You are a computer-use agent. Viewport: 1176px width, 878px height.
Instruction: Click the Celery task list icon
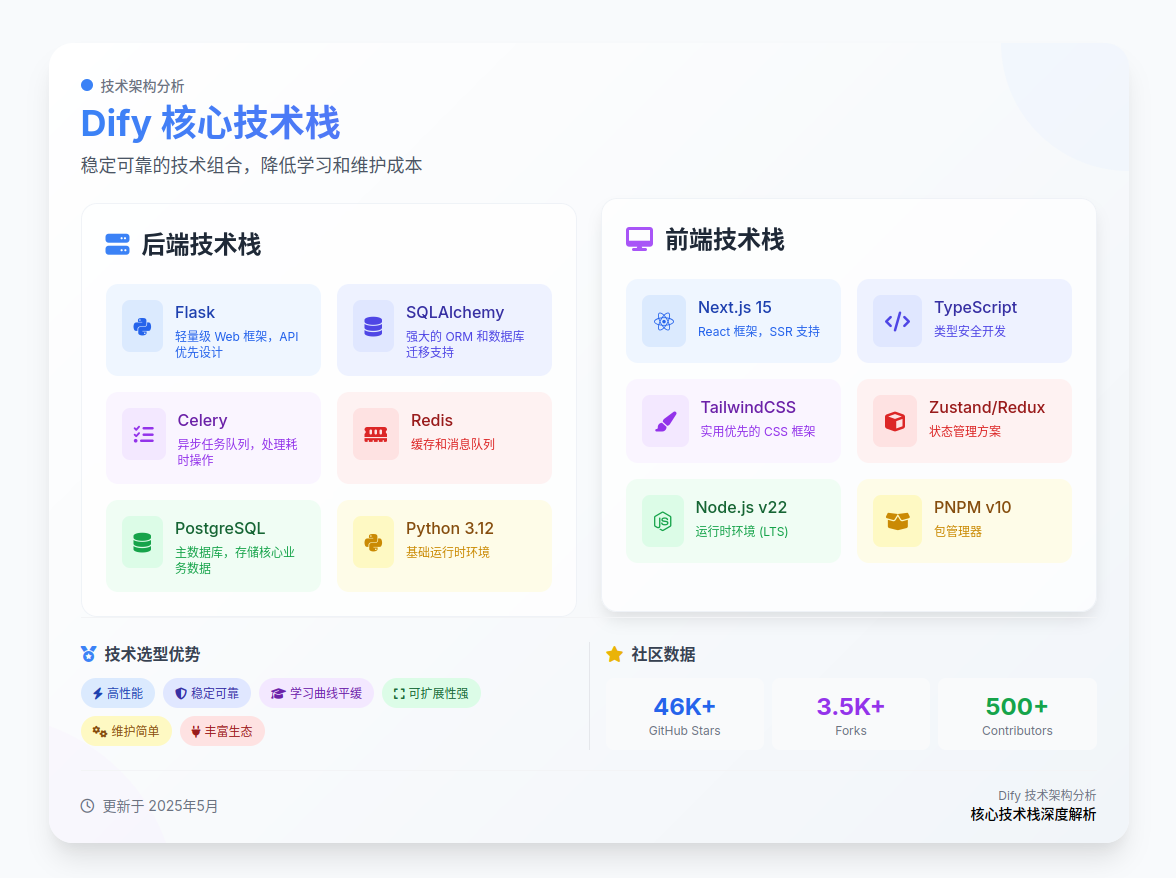tap(144, 434)
